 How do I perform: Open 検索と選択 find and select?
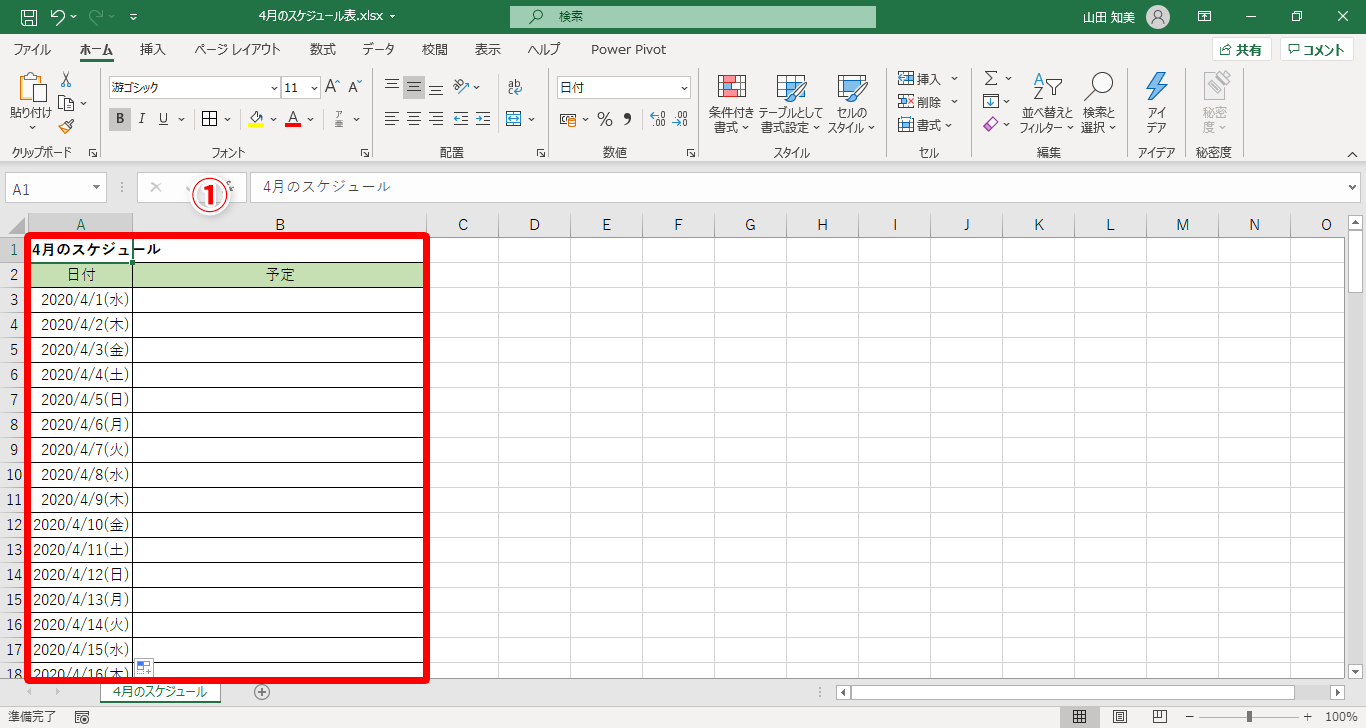[x=1098, y=104]
